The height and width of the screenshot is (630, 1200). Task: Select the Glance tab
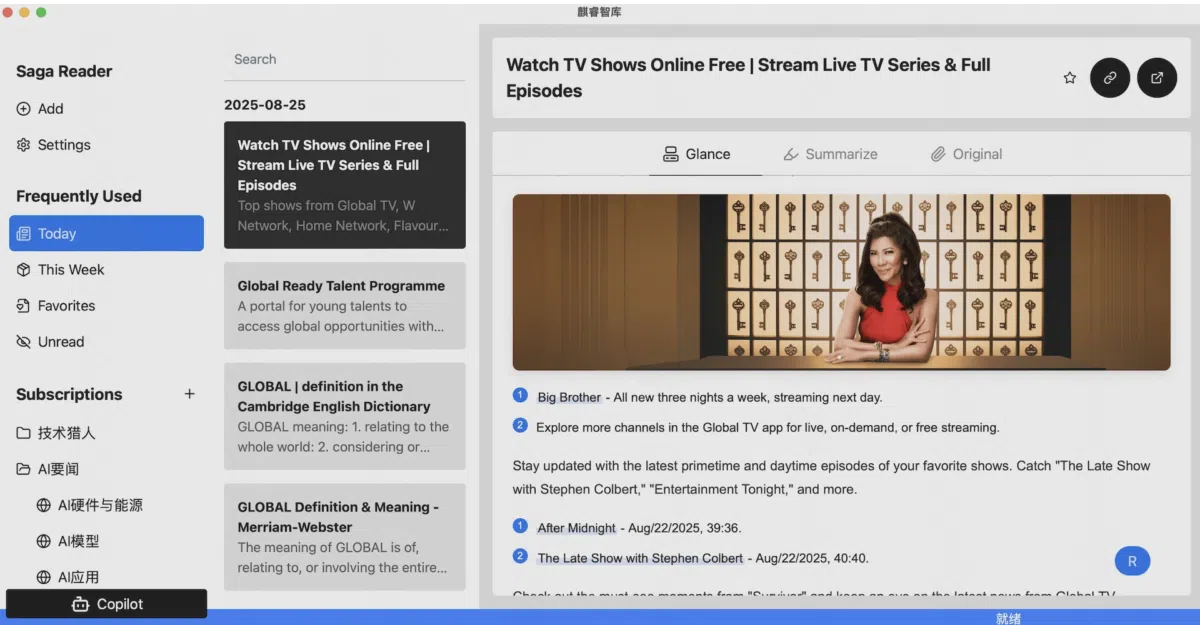(x=697, y=154)
